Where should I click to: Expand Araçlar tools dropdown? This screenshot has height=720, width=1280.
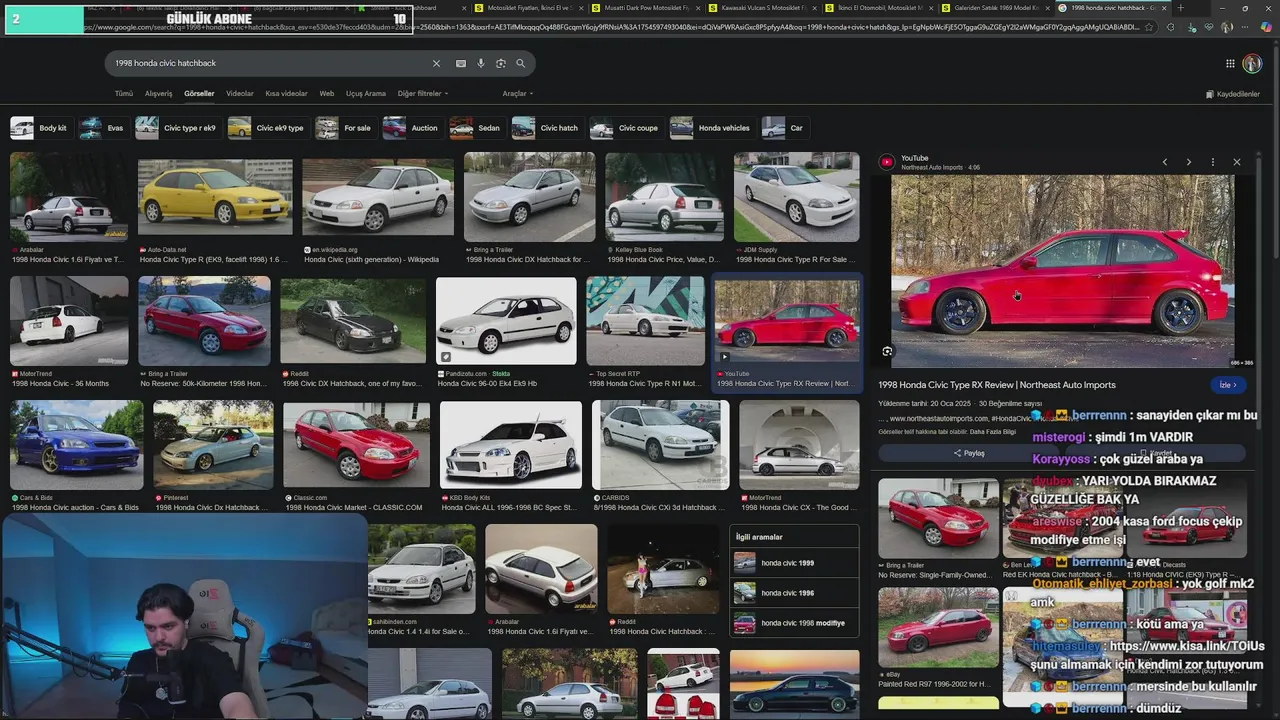point(517,93)
